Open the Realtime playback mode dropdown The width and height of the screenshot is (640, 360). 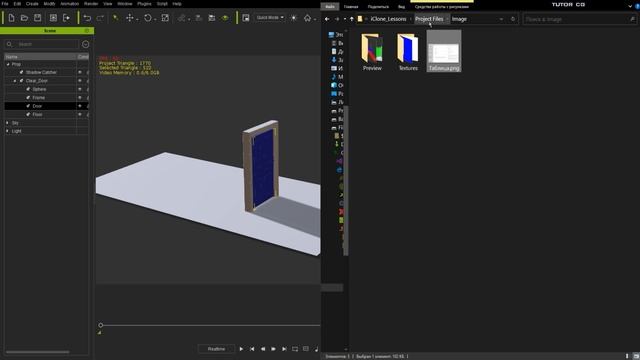point(216,349)
